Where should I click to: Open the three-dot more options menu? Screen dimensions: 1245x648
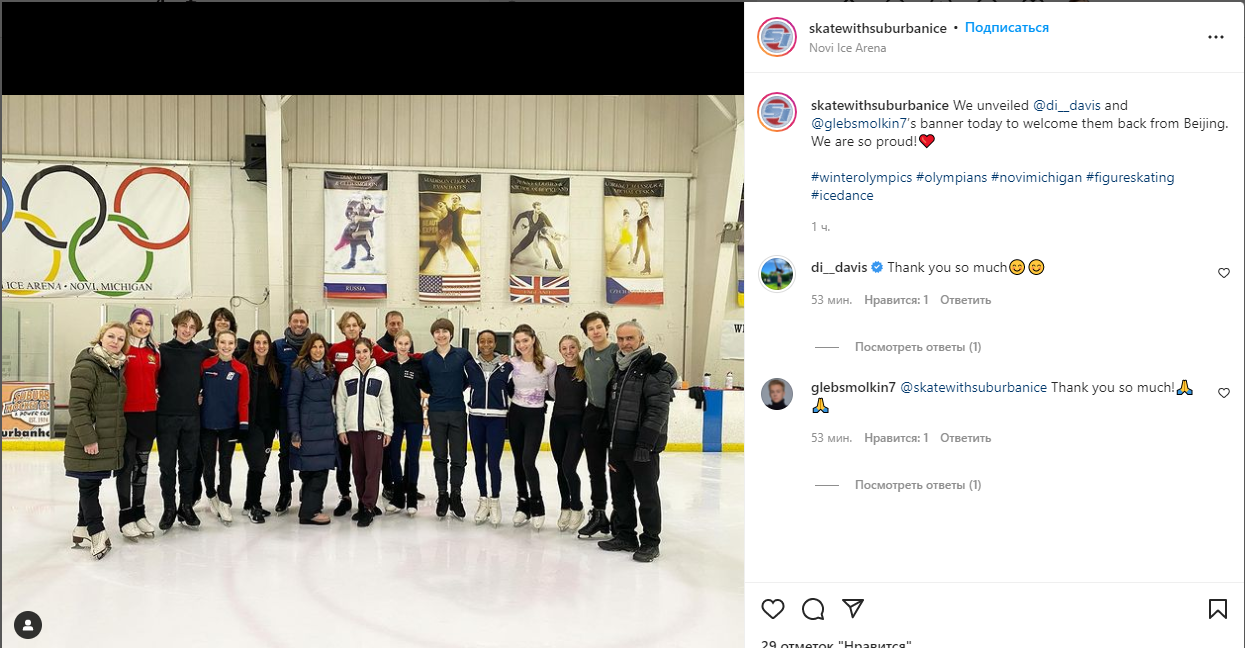[1216, 37]
